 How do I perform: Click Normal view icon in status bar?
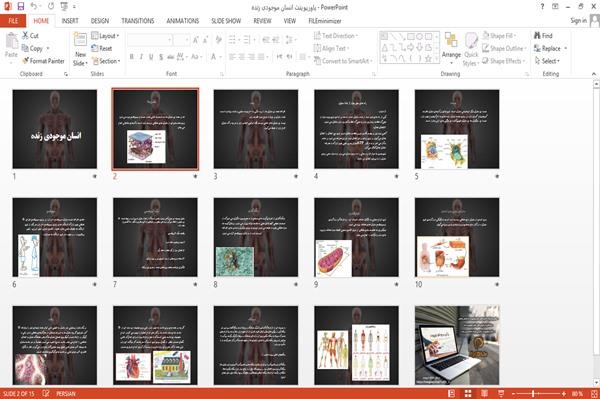(452, 394)
